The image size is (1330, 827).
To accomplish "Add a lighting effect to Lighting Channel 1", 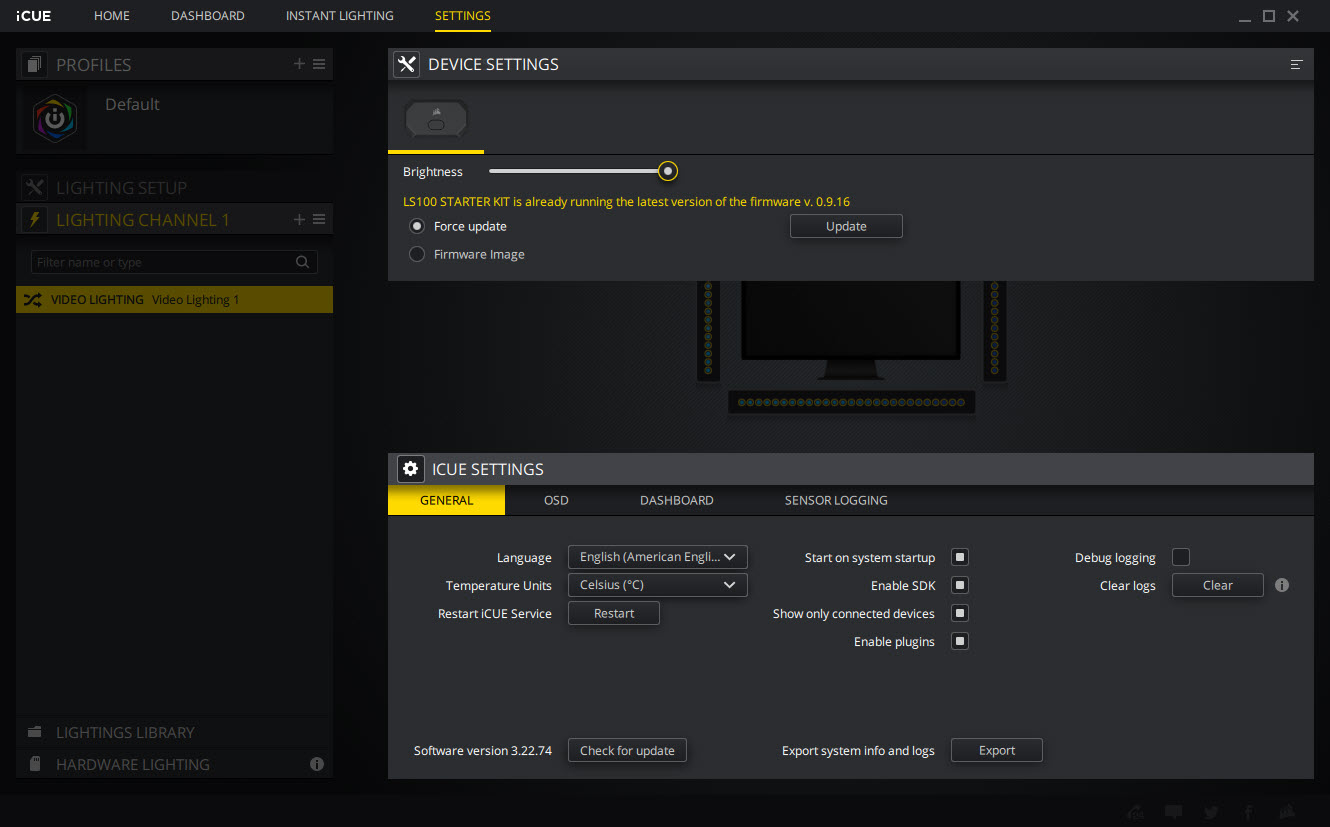I will point(299,219).
